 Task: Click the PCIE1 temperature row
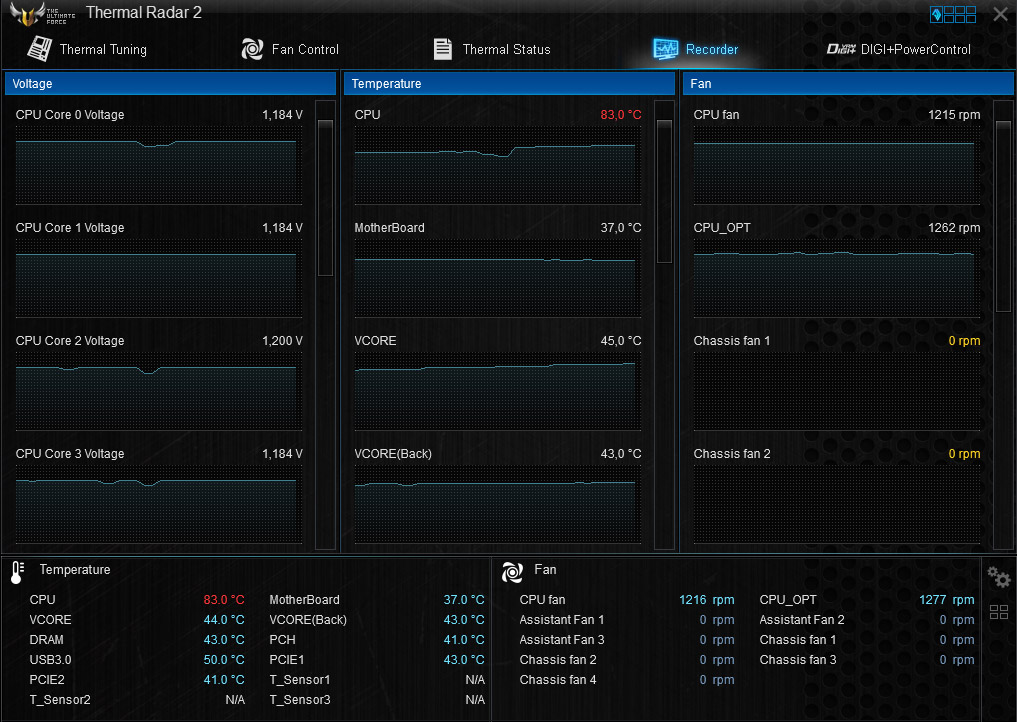pos(377,660)
